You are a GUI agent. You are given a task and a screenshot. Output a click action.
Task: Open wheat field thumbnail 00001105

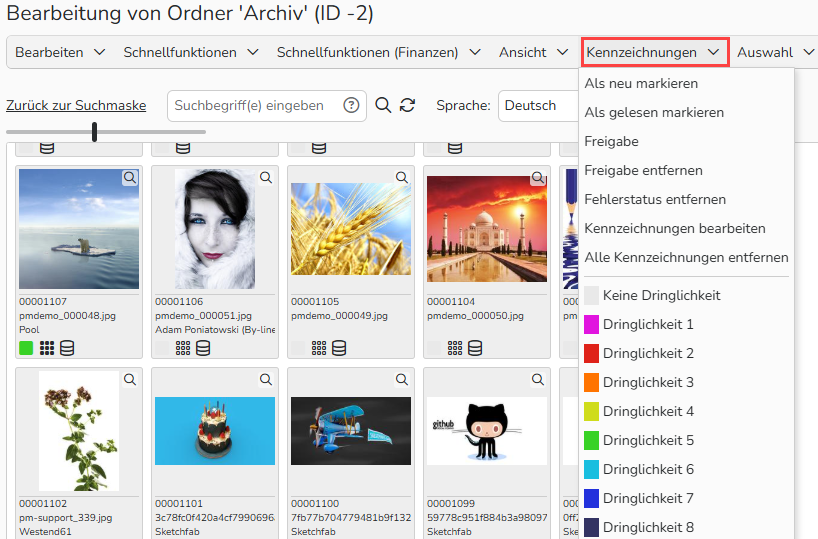[x=351, y=229]
